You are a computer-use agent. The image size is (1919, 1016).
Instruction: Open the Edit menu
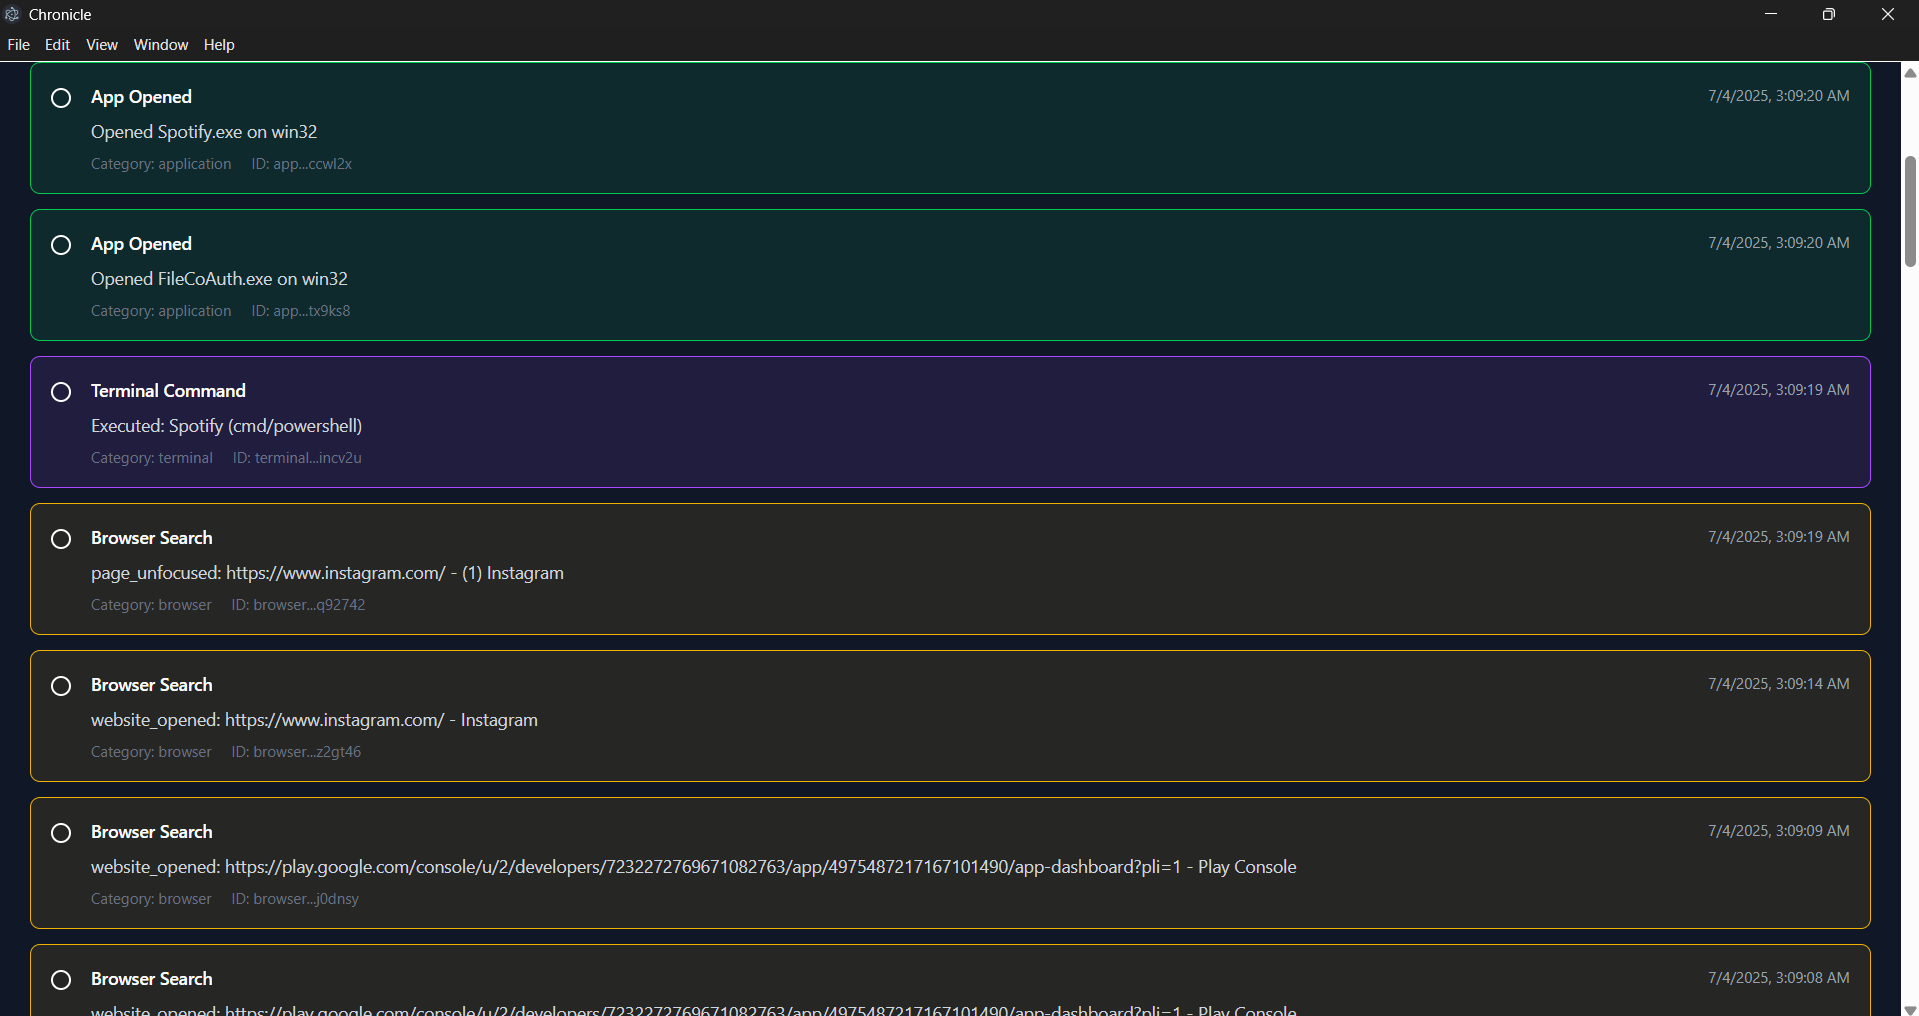coord(57,45)
